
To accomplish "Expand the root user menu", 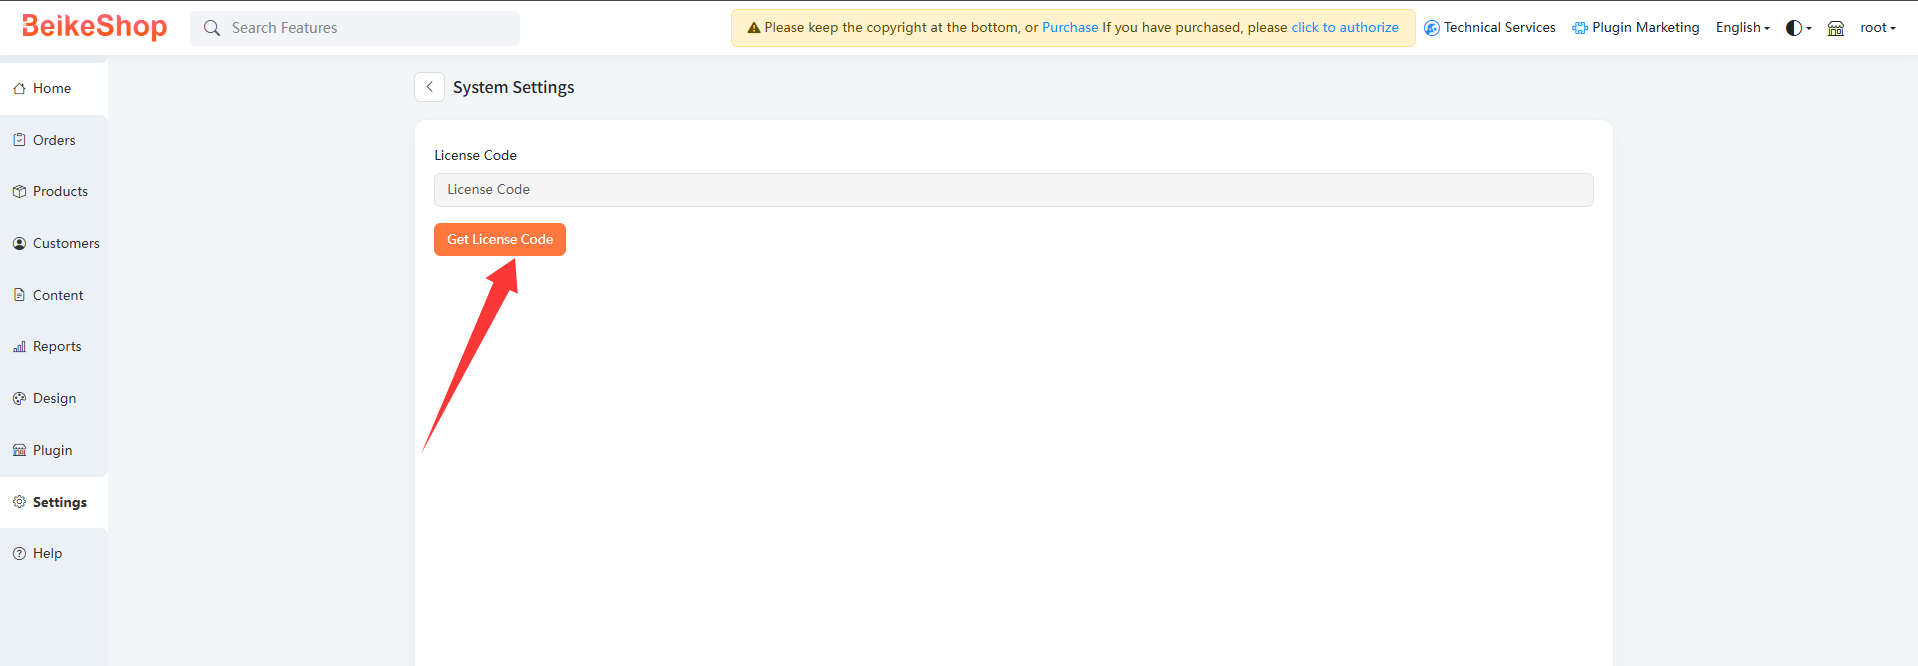I will [x=1877, y=28].
